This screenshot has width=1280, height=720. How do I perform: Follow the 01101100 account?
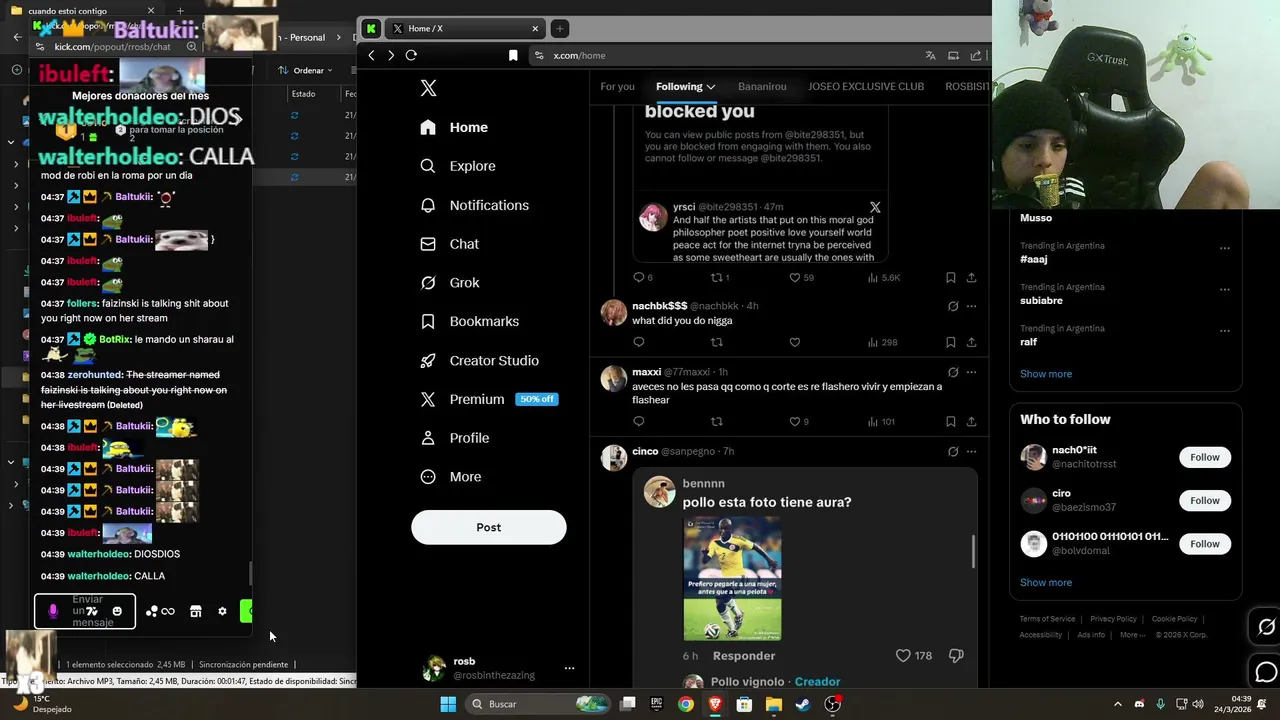(x=1204, y=544)
